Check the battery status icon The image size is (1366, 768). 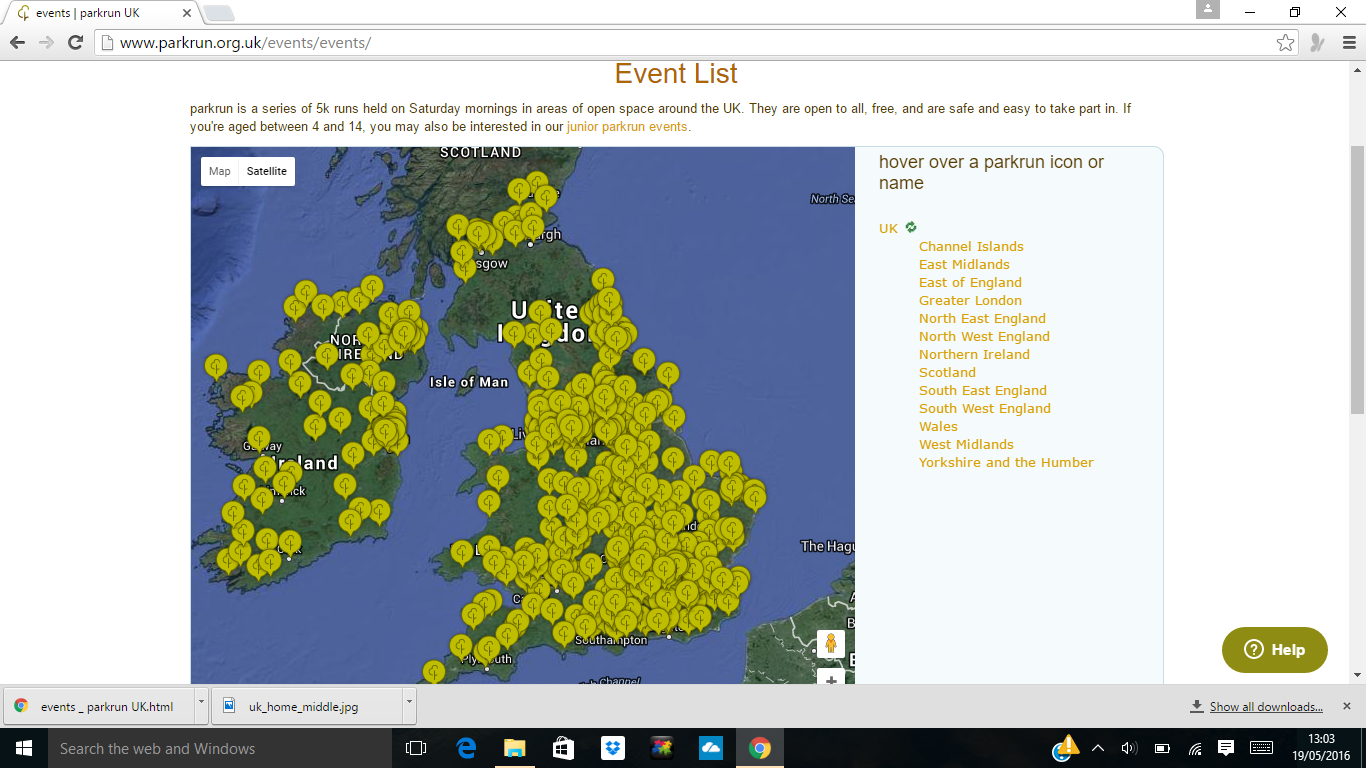click(1162, 748)
